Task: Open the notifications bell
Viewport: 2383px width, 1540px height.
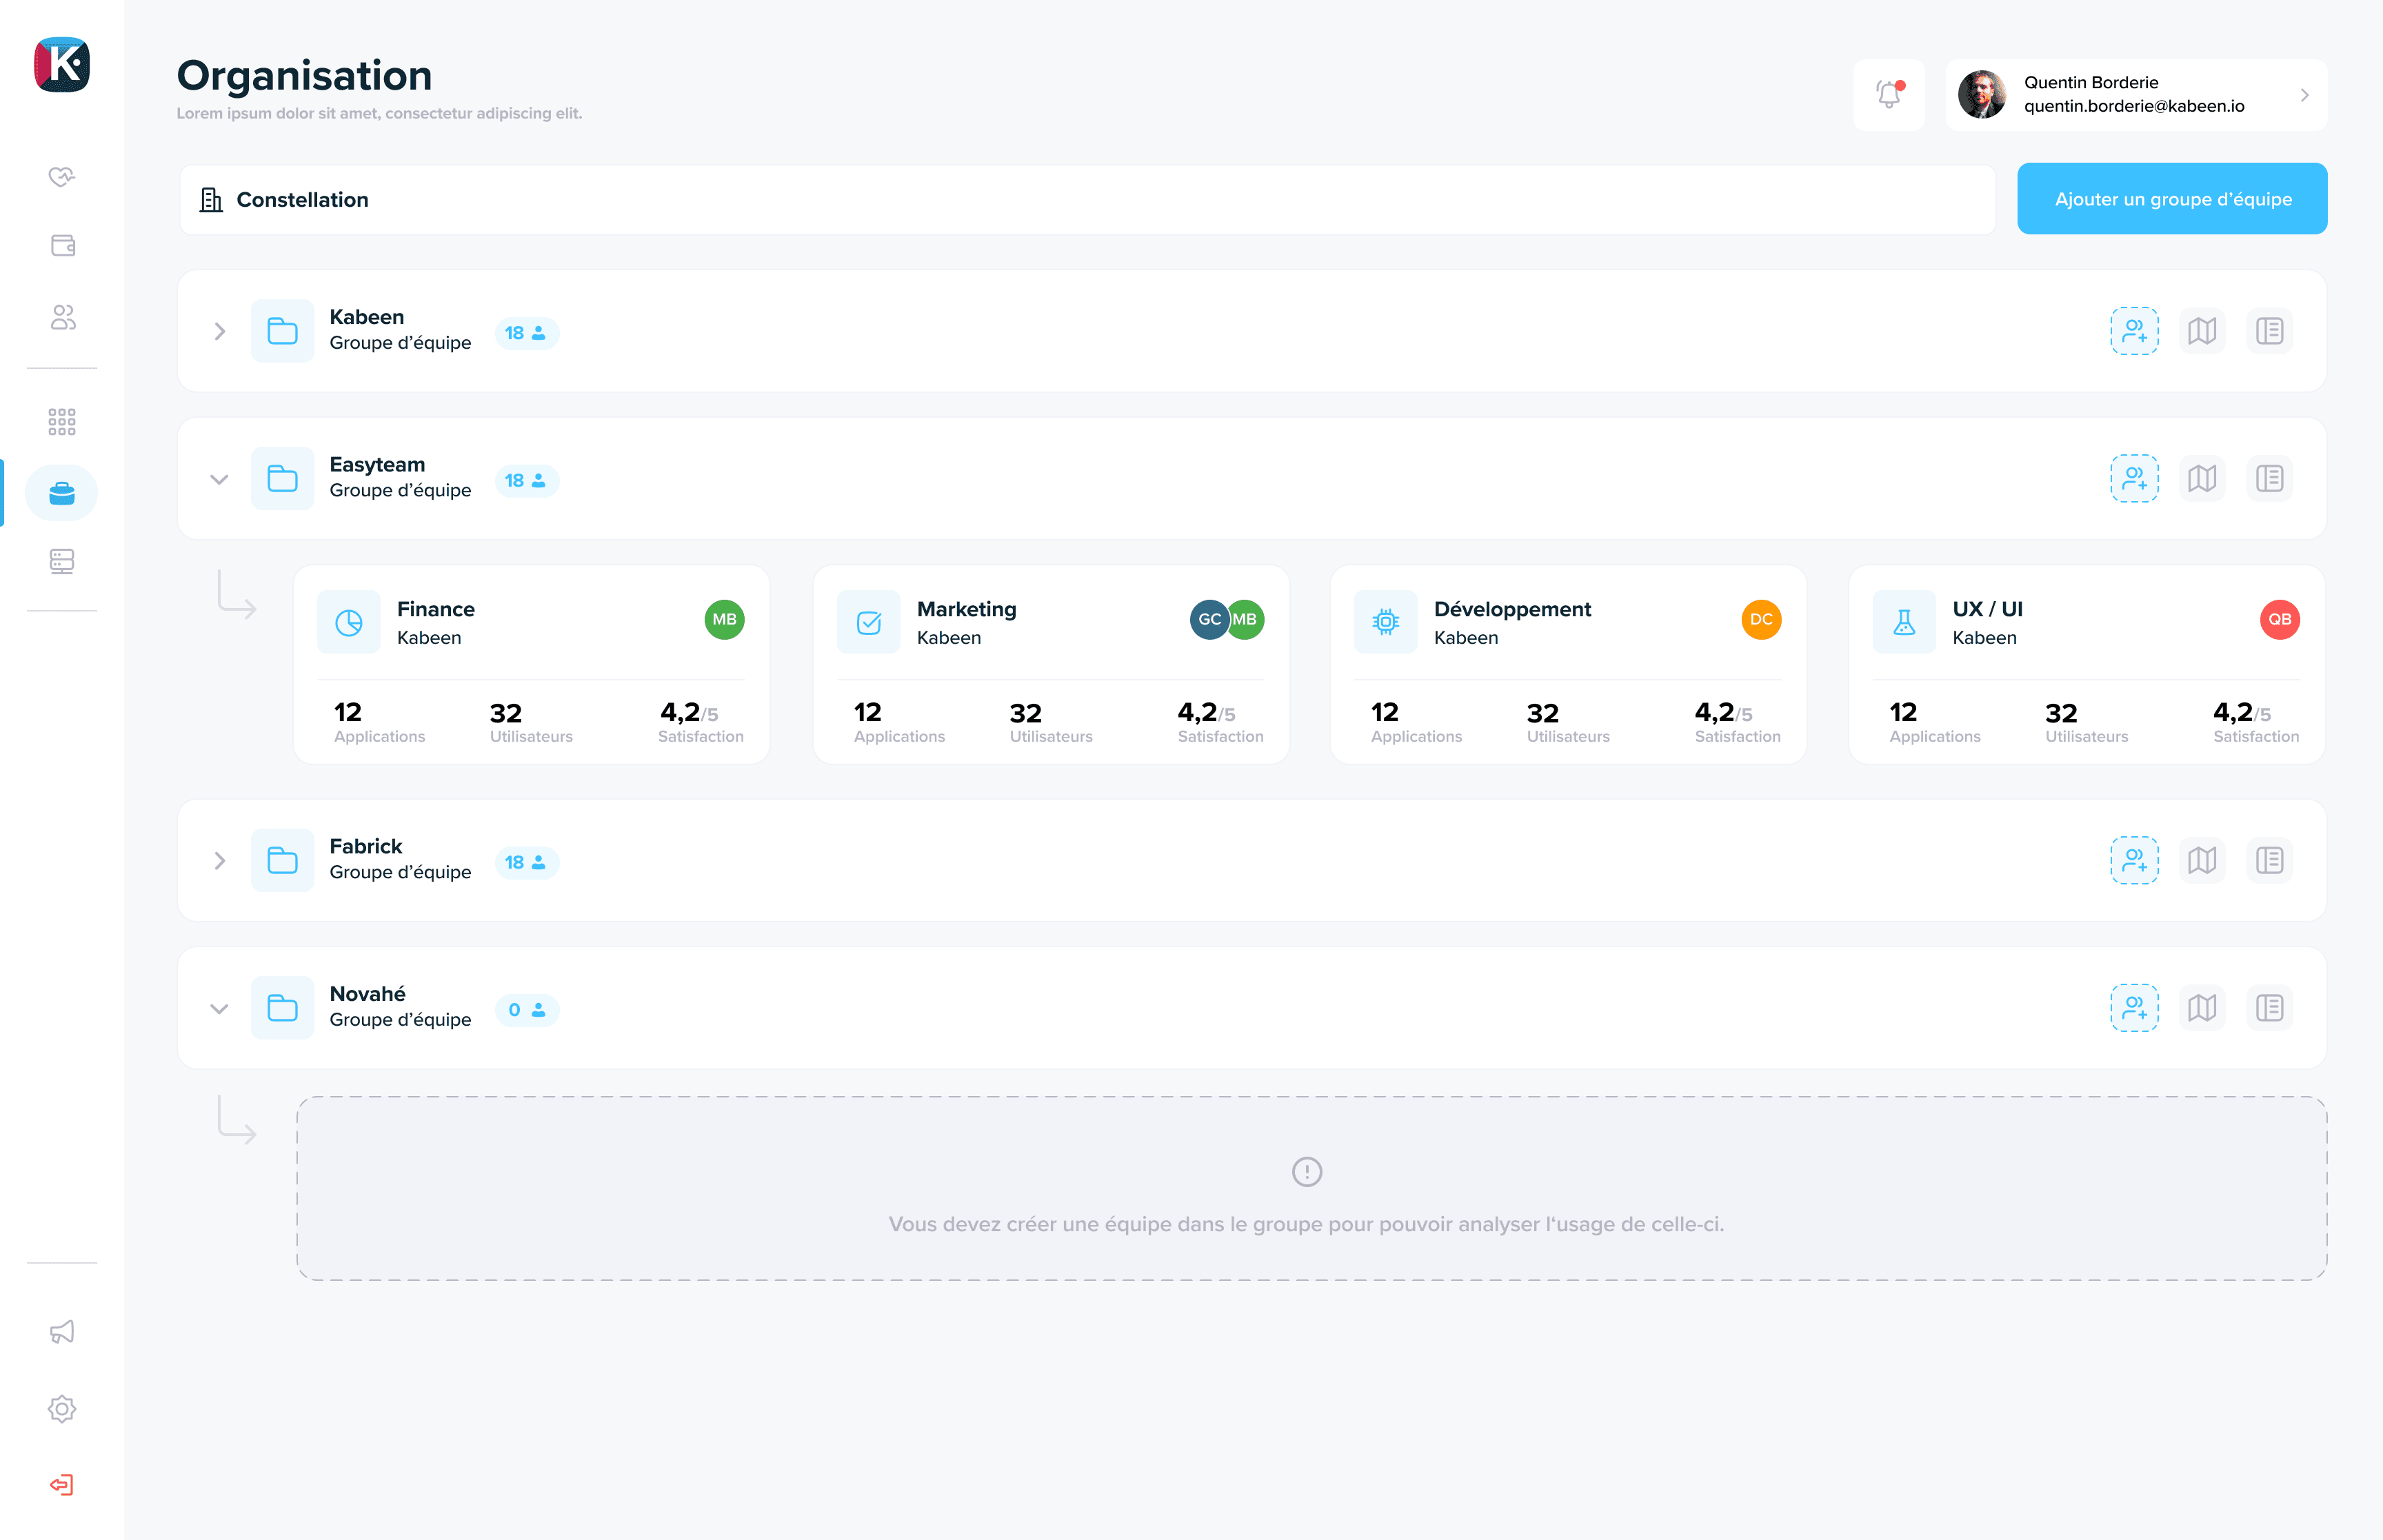Action: (x=1889, y=94)
